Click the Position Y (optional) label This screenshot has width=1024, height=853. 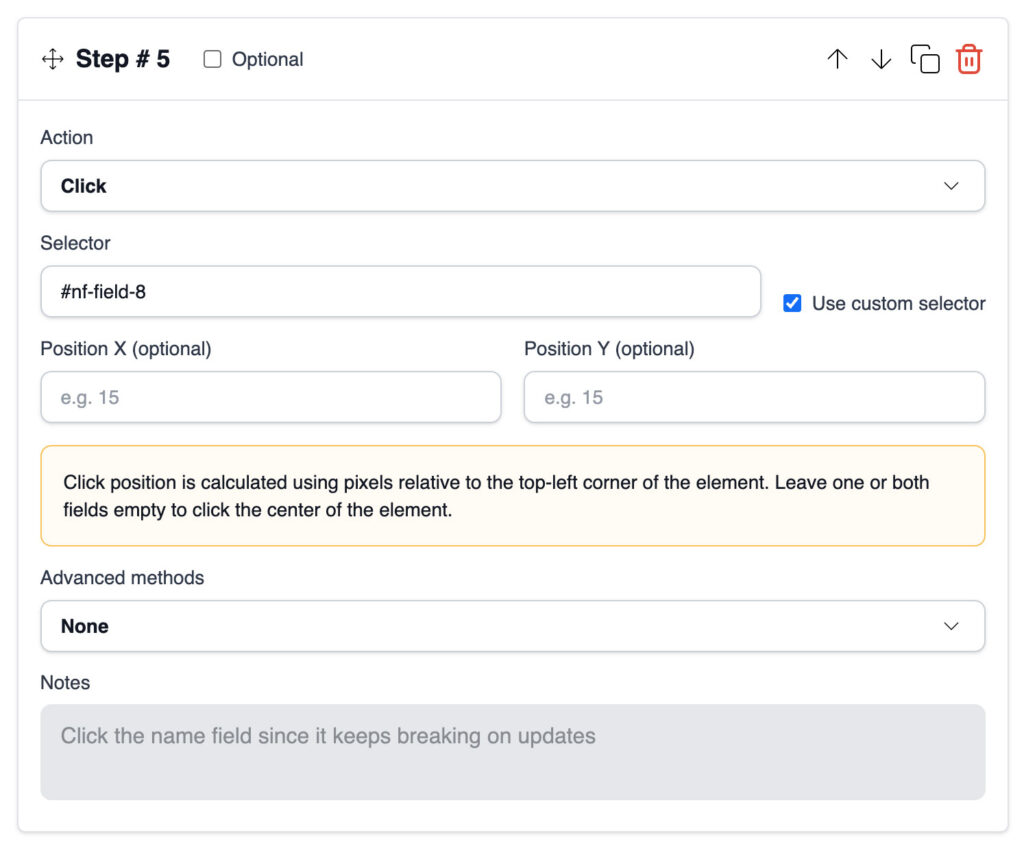(x=609, y=349)
